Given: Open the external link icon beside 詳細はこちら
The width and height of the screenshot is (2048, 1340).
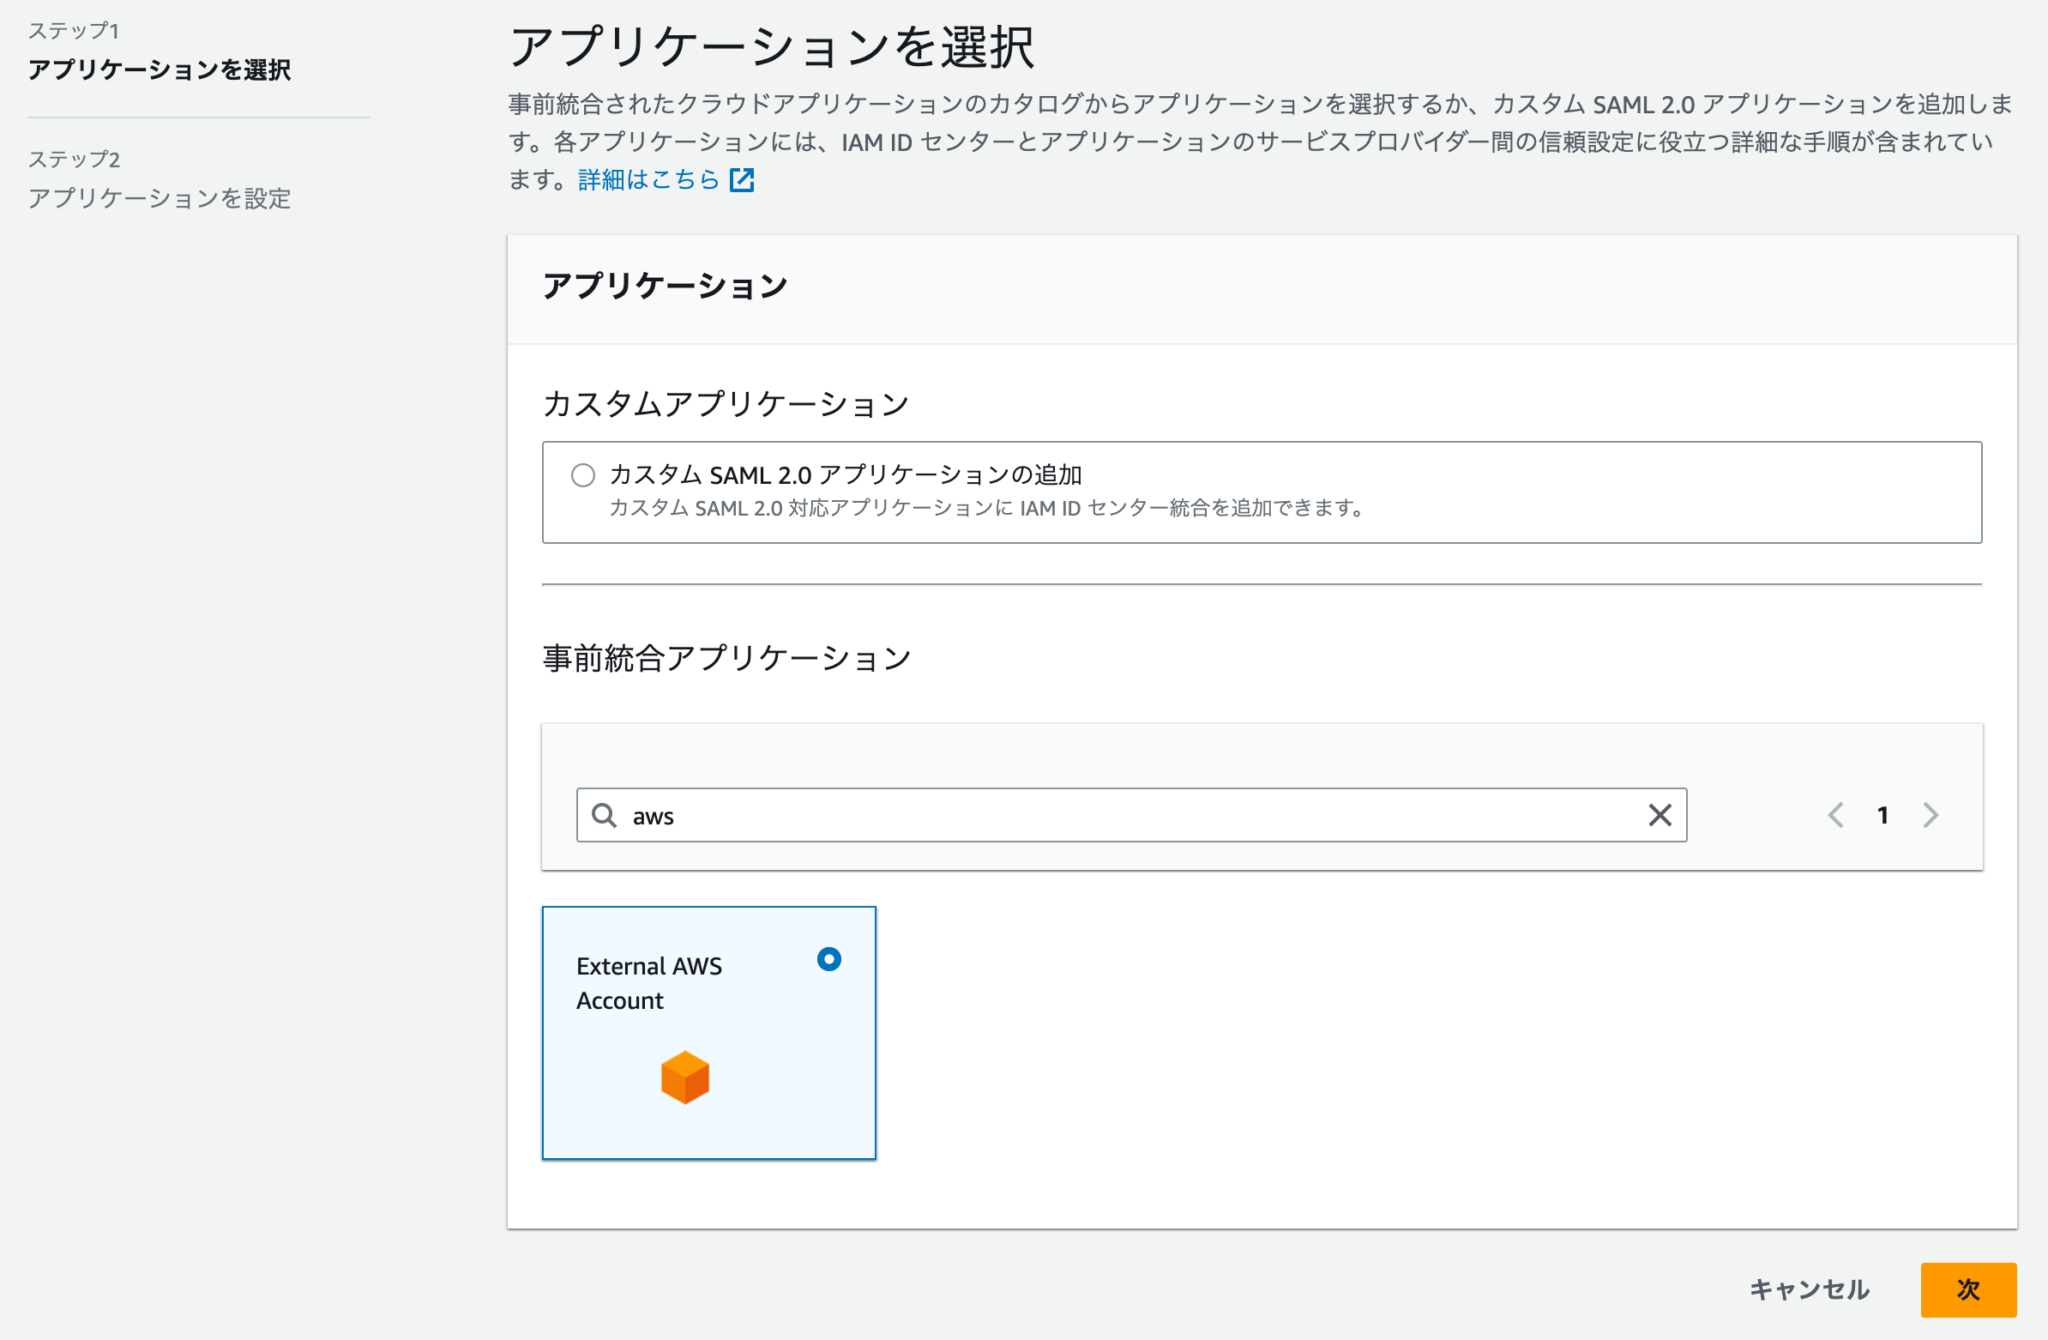Looking at the screenshot, I should [742, 180].
